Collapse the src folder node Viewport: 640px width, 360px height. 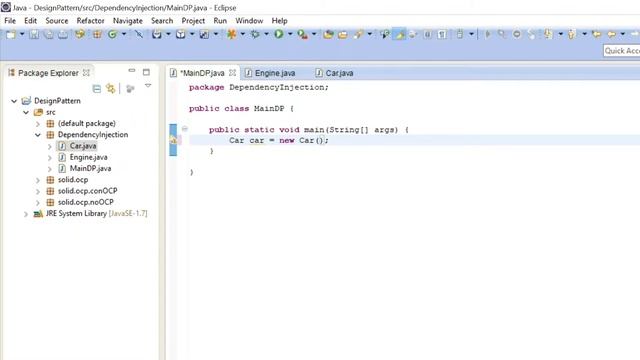(x=26, y=112)
